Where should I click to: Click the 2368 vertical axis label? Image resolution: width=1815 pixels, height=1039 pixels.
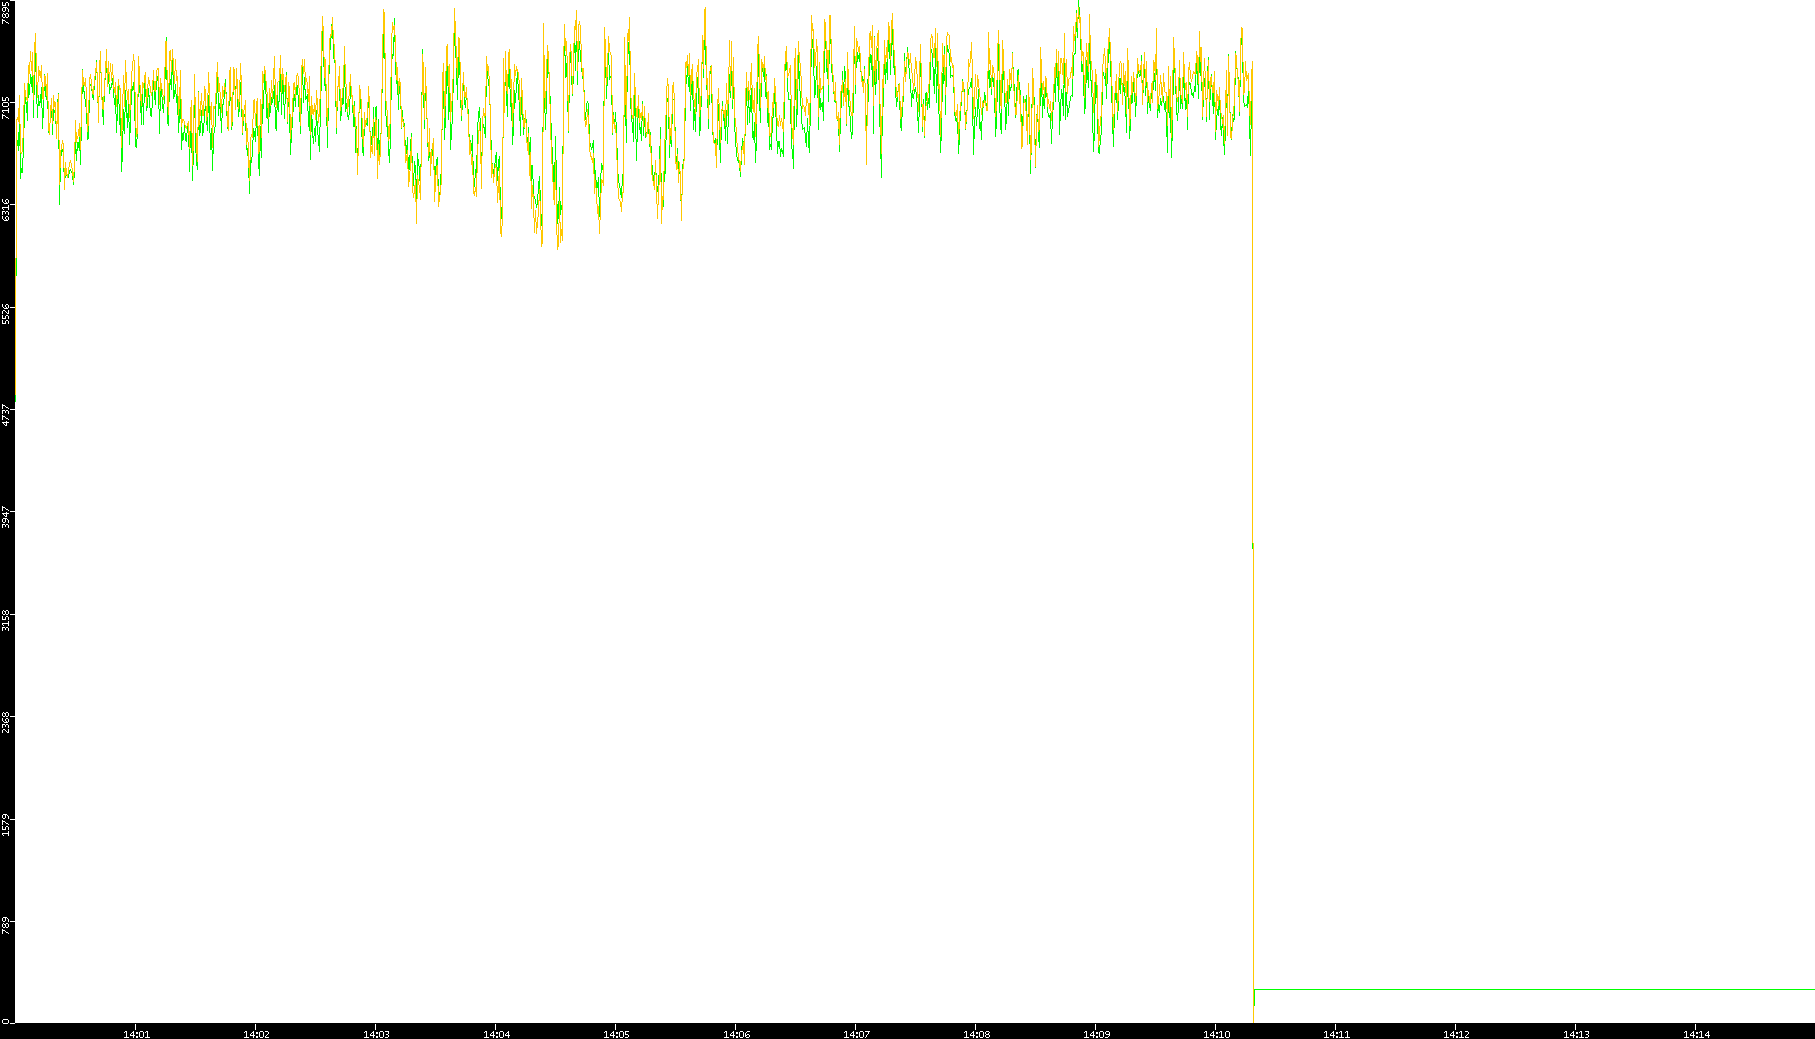7,721
